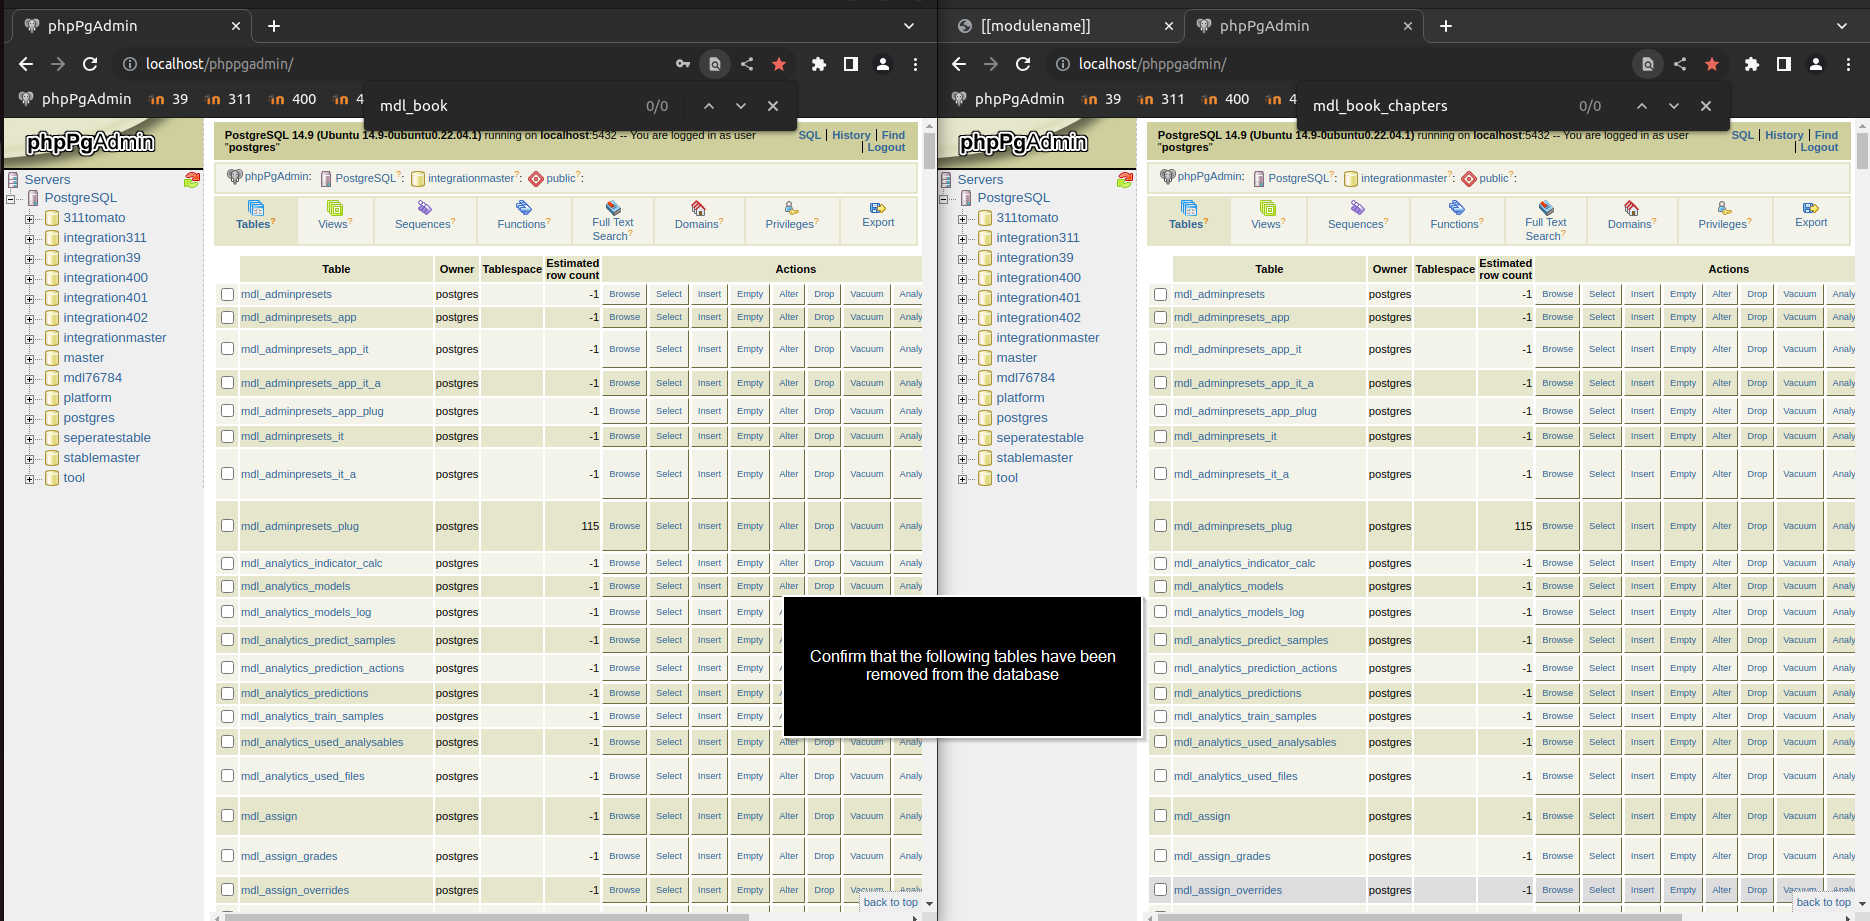The image size is (1870, 921).
Task: Click the Find link in the left window header
Action: [893, 135]
